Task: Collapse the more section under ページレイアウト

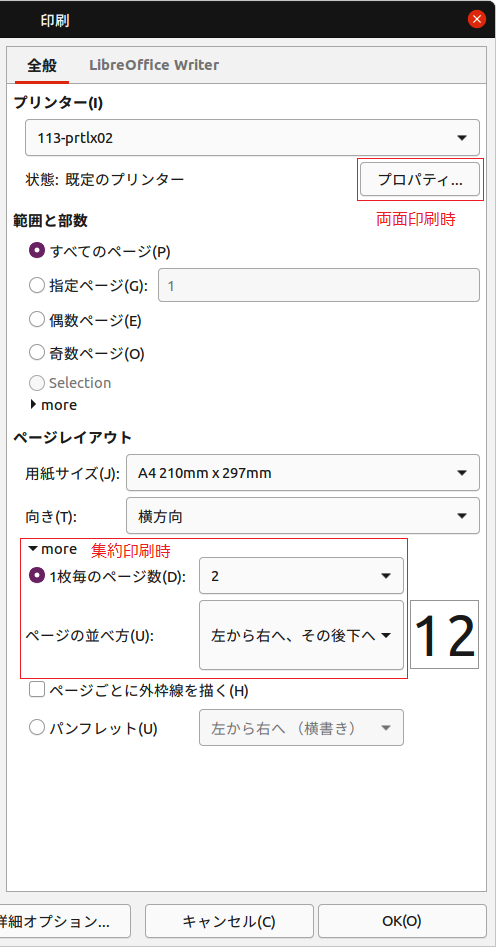Action: [53, 549]
